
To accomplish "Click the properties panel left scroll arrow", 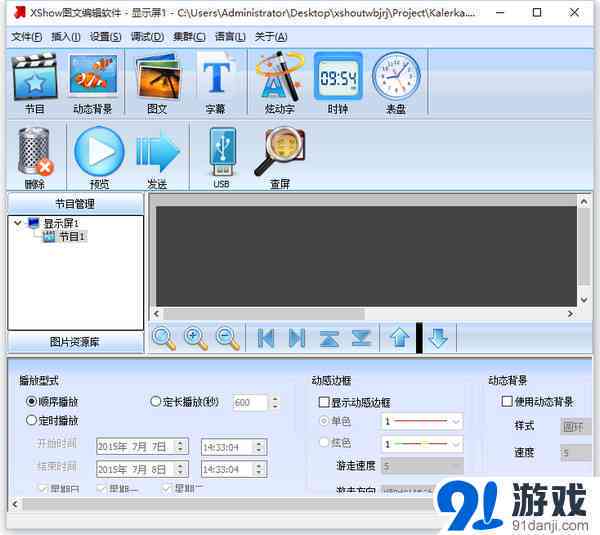I will coord(15,504).
